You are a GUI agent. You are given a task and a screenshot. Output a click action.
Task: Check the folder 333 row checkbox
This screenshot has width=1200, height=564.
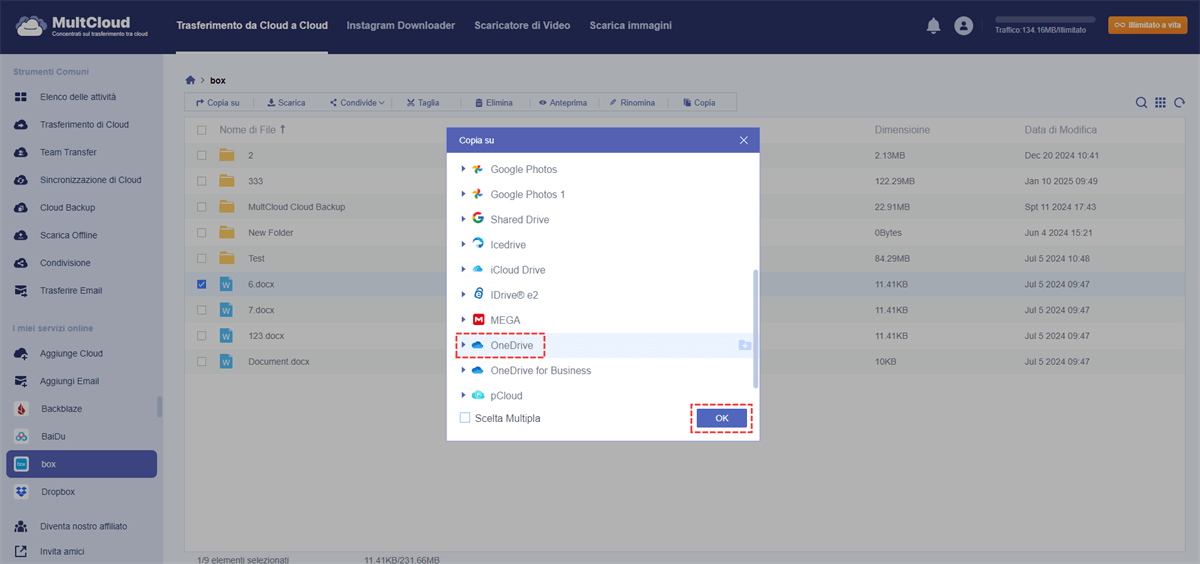point(202,181)
